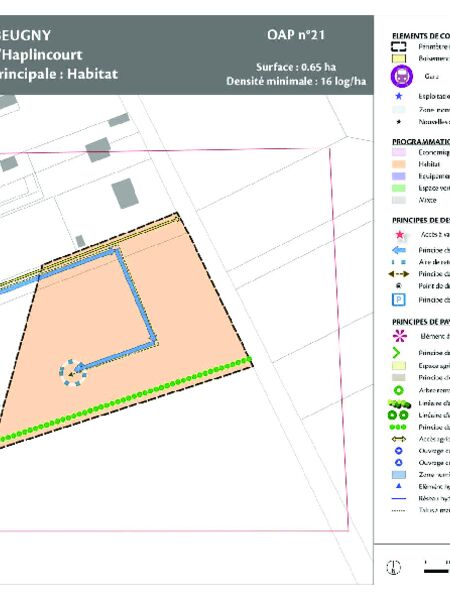Click the dashed perimeter rectangle symbol
This screenshot has height=600, width=450.
tap(398, 47)
